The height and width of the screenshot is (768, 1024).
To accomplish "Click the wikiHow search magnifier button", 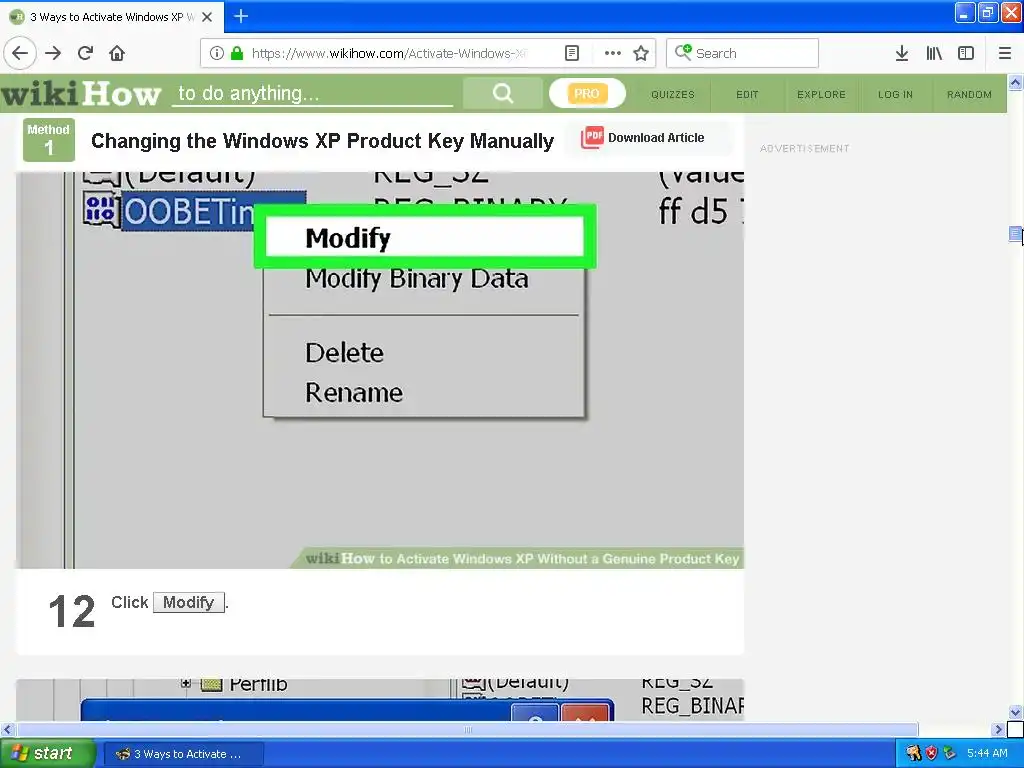I will pos(502,93).
